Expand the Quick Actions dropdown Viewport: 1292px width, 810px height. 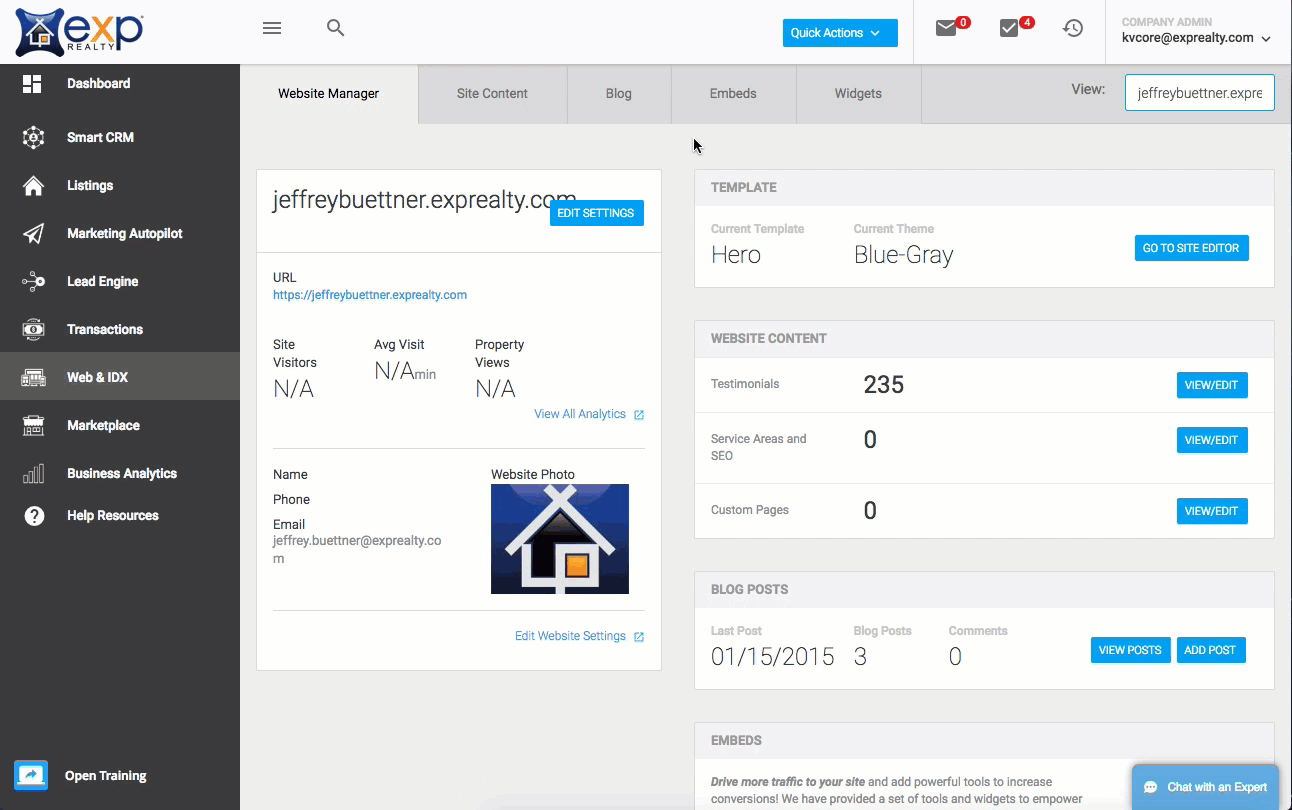[840, 33]
